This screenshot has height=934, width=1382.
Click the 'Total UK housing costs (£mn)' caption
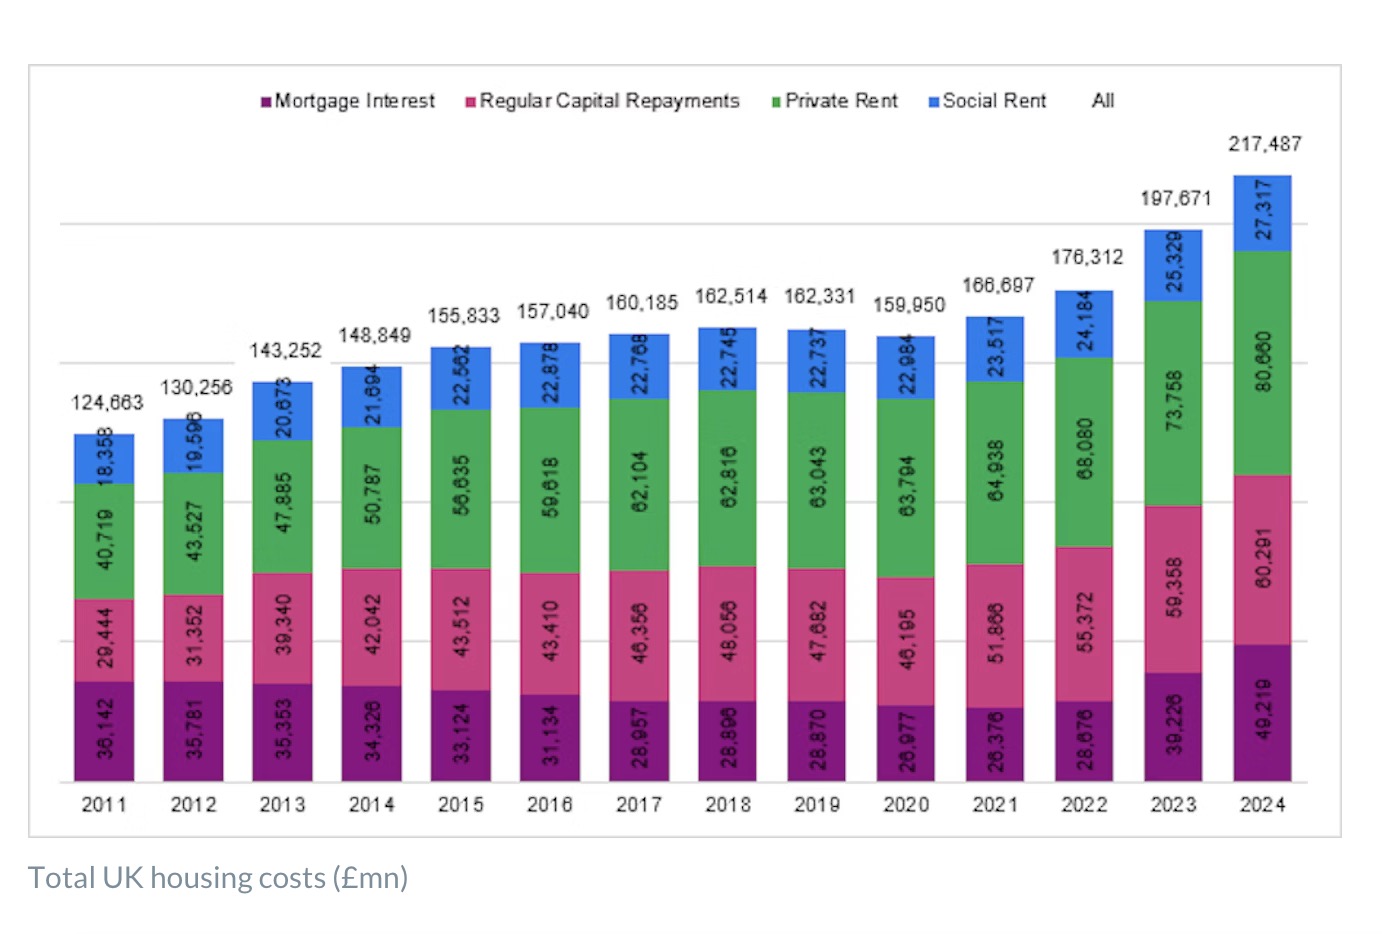coord(218,878)
